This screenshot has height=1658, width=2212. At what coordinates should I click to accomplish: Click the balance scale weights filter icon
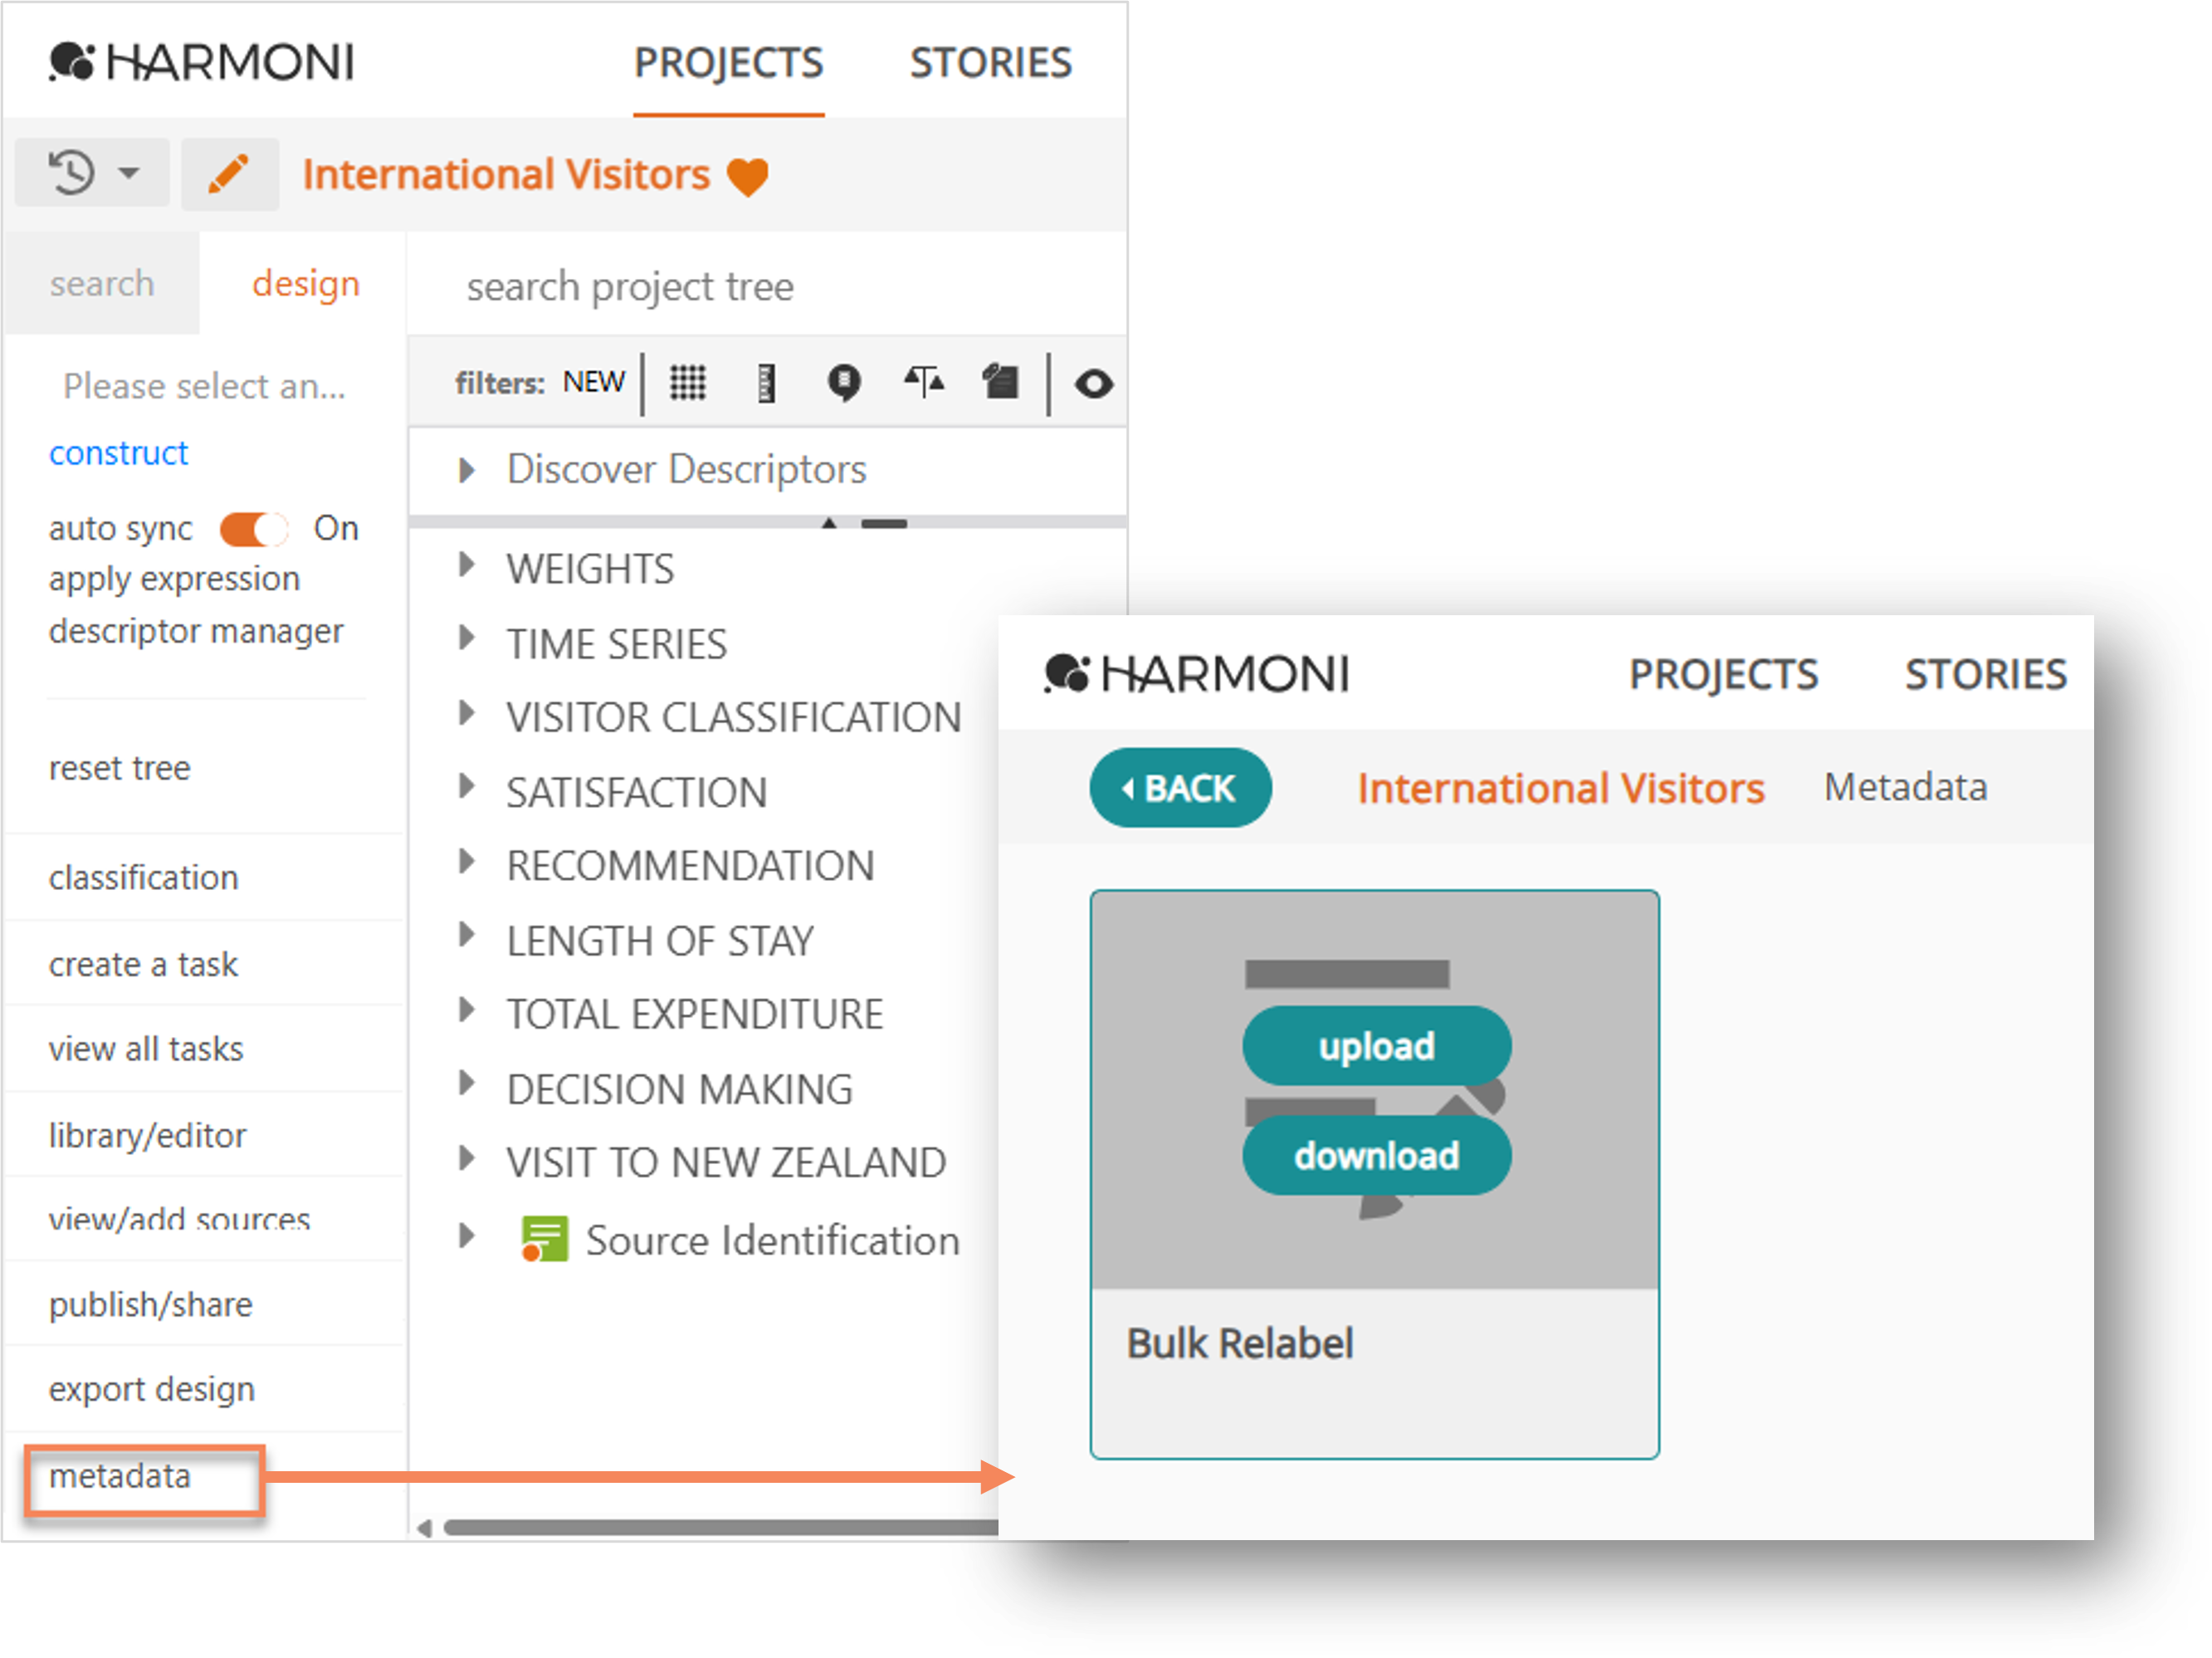coord(923,380)
